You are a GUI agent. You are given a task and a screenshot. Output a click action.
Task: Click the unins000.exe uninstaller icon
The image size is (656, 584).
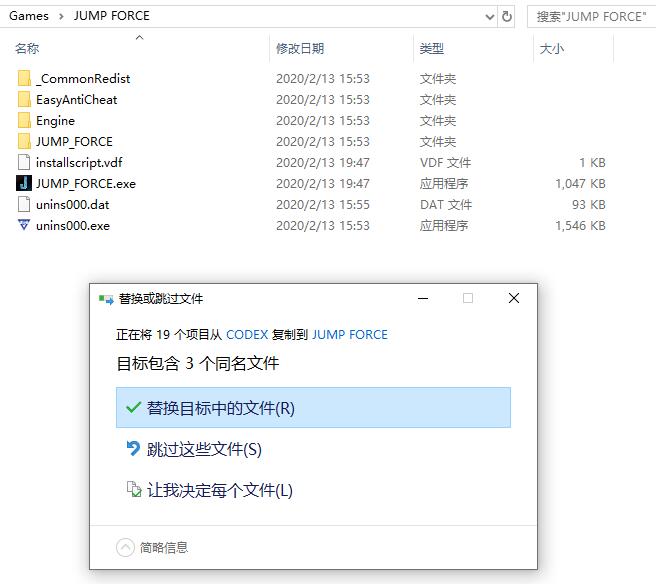click(24, 225)
